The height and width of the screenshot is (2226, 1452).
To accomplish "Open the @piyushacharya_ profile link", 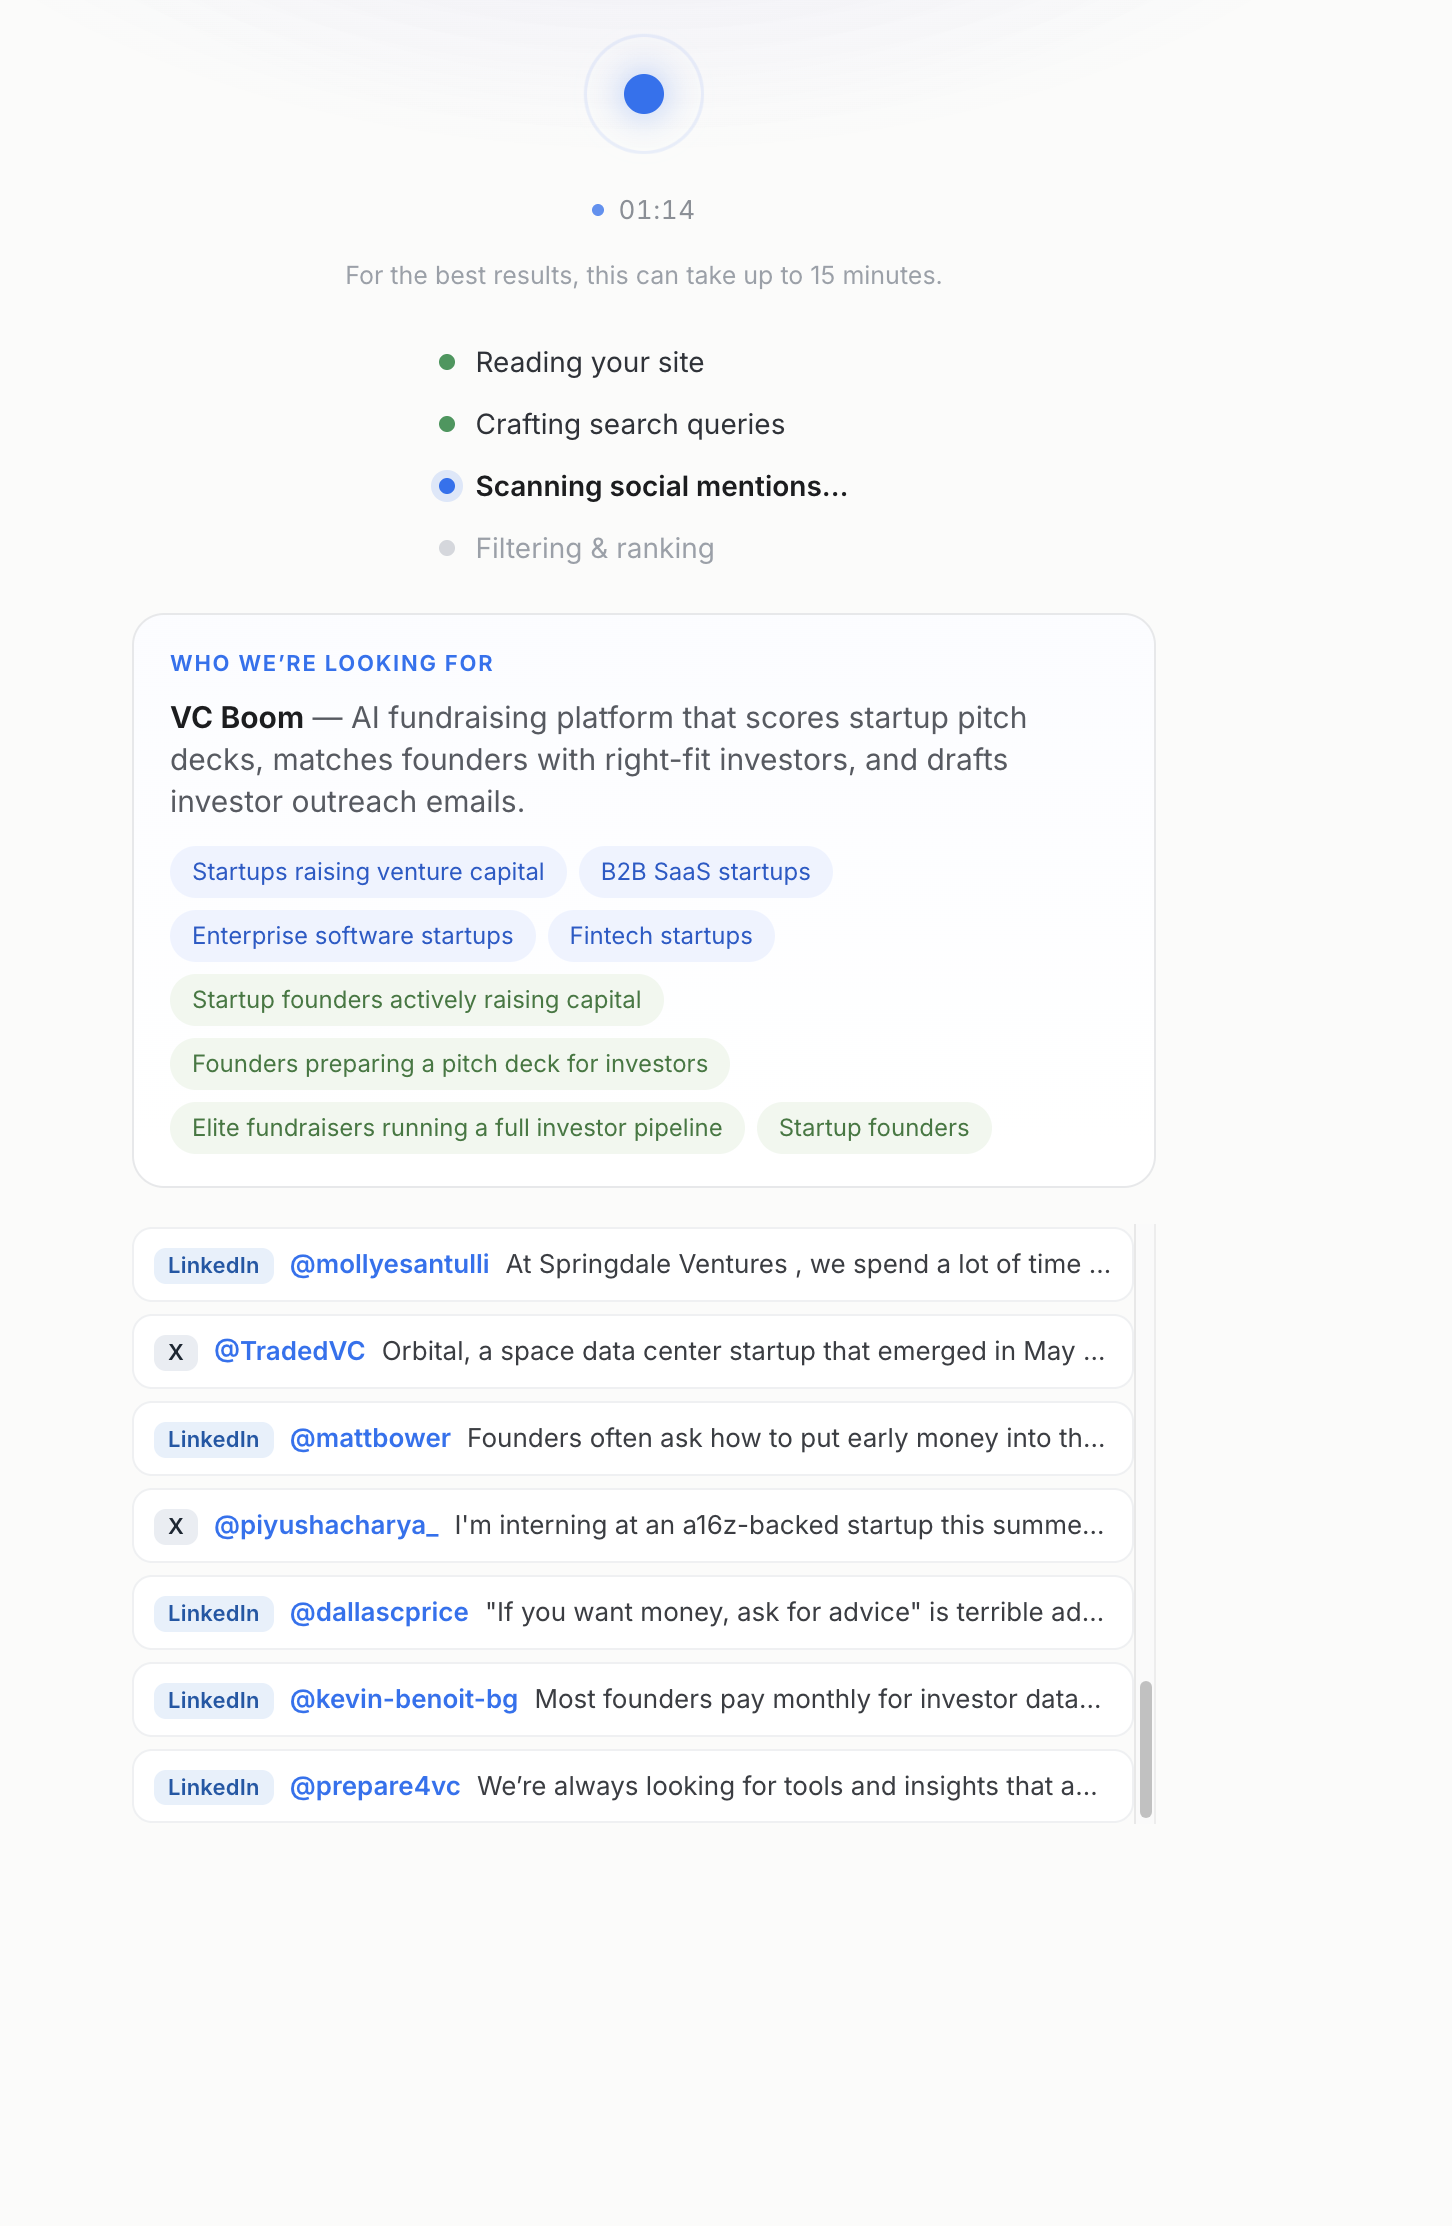I will click(x=326, y=1526).
